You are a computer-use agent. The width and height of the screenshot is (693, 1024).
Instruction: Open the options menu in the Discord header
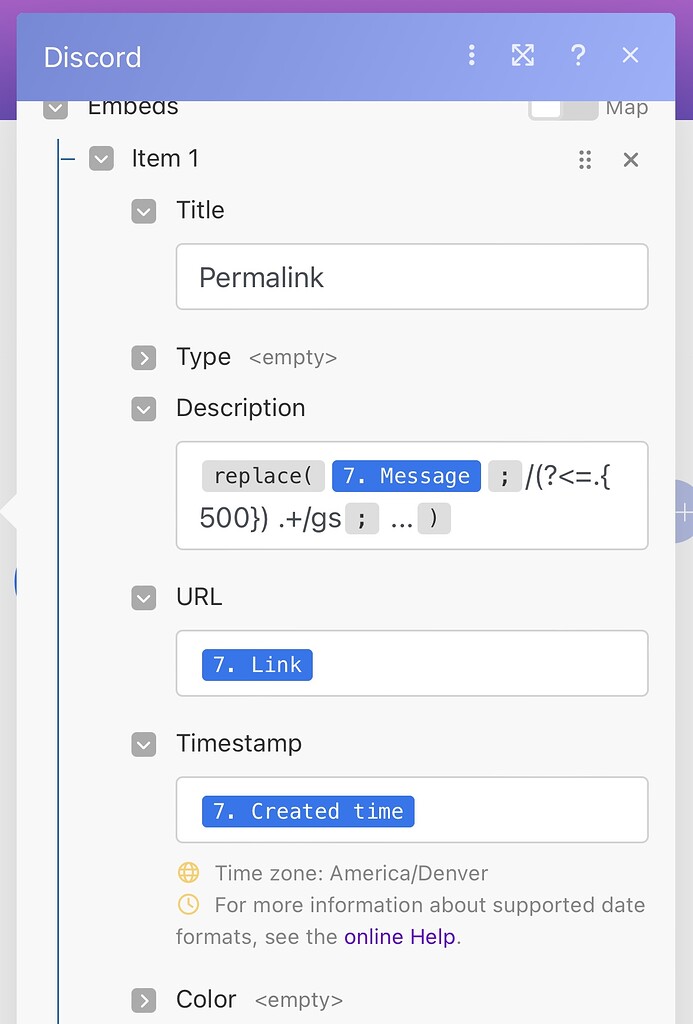(471, 56)
